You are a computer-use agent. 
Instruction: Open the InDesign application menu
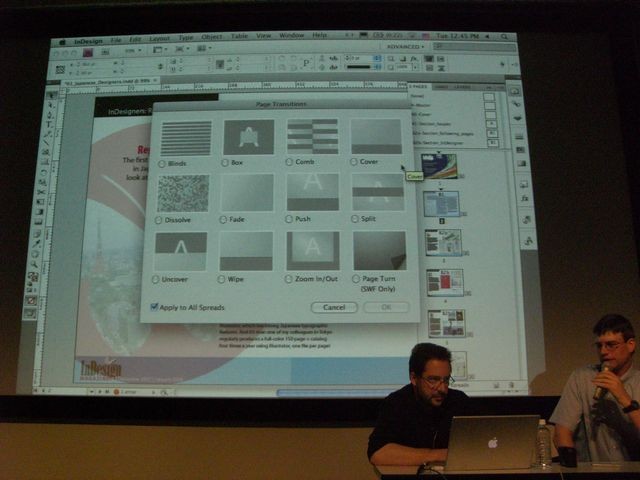click(88, 41)
